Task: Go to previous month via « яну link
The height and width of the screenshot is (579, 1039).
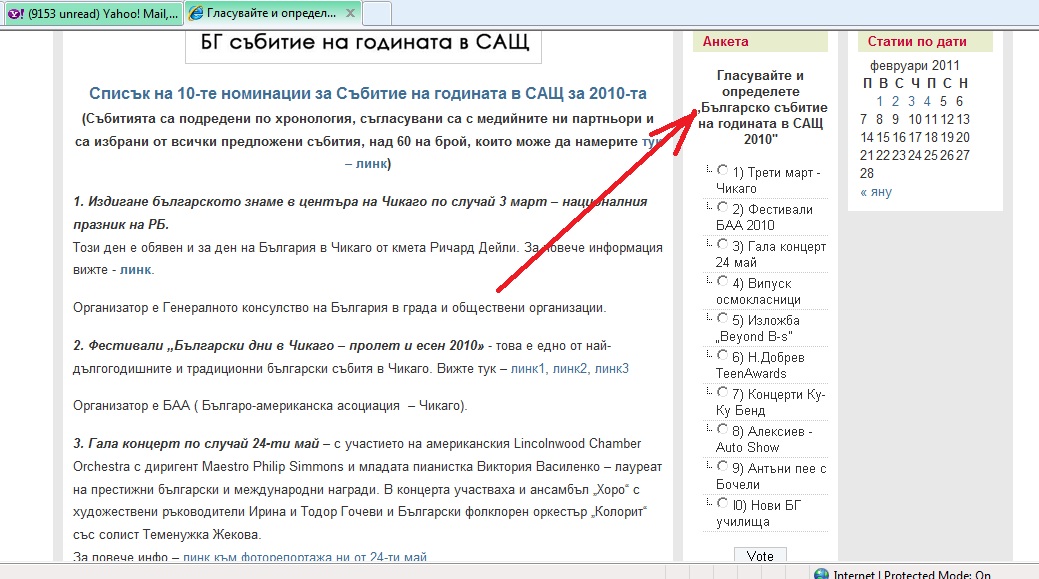Action: (x=876, y=192)
